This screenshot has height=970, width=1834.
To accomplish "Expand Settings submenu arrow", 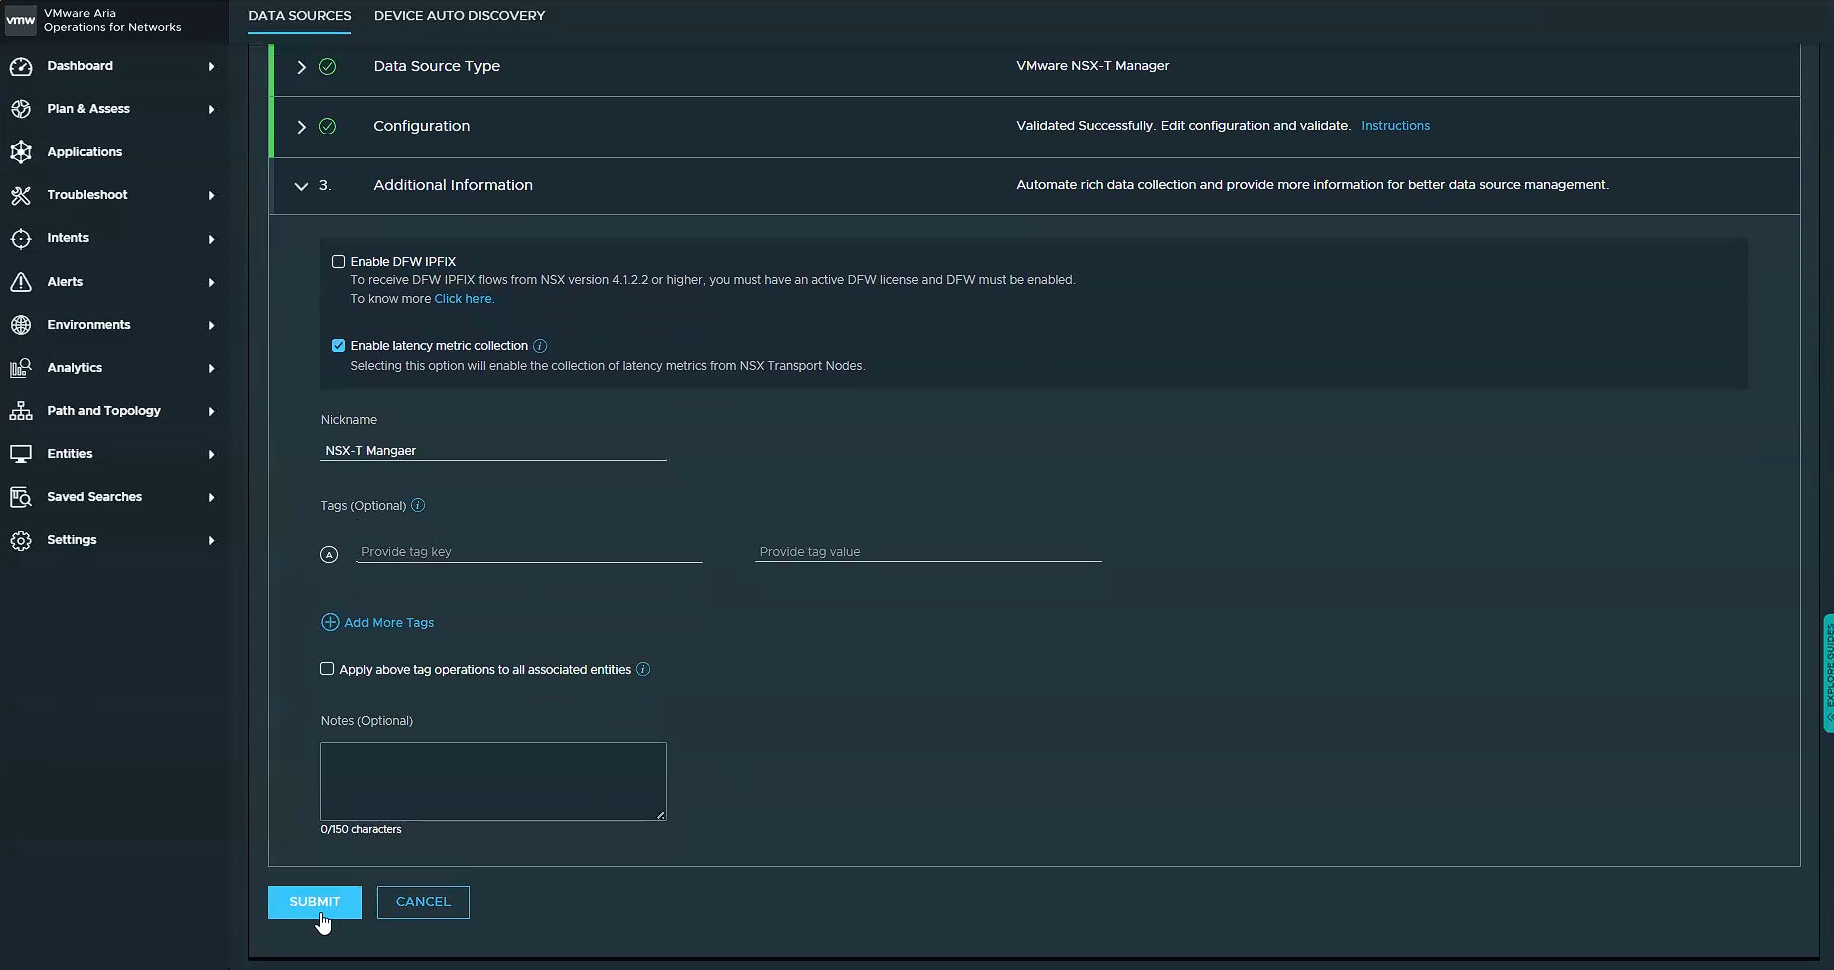I will pyautogui.click(x=211, y=540).
